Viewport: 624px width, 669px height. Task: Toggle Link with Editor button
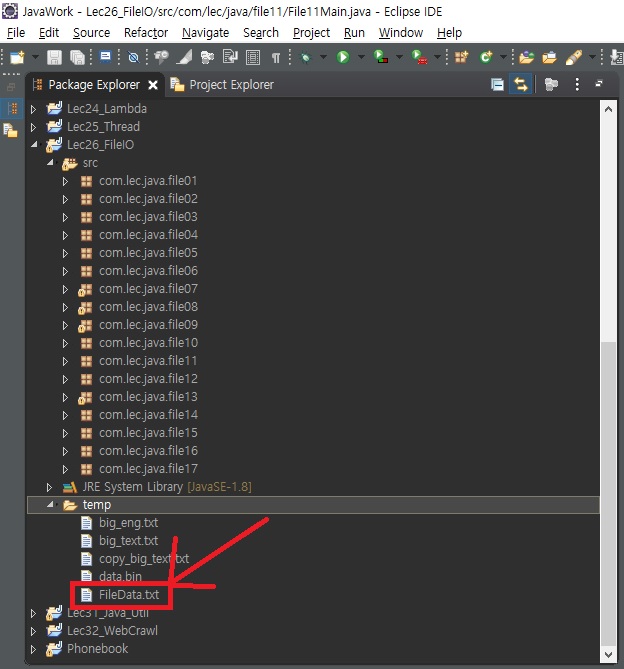coord(521,84)
